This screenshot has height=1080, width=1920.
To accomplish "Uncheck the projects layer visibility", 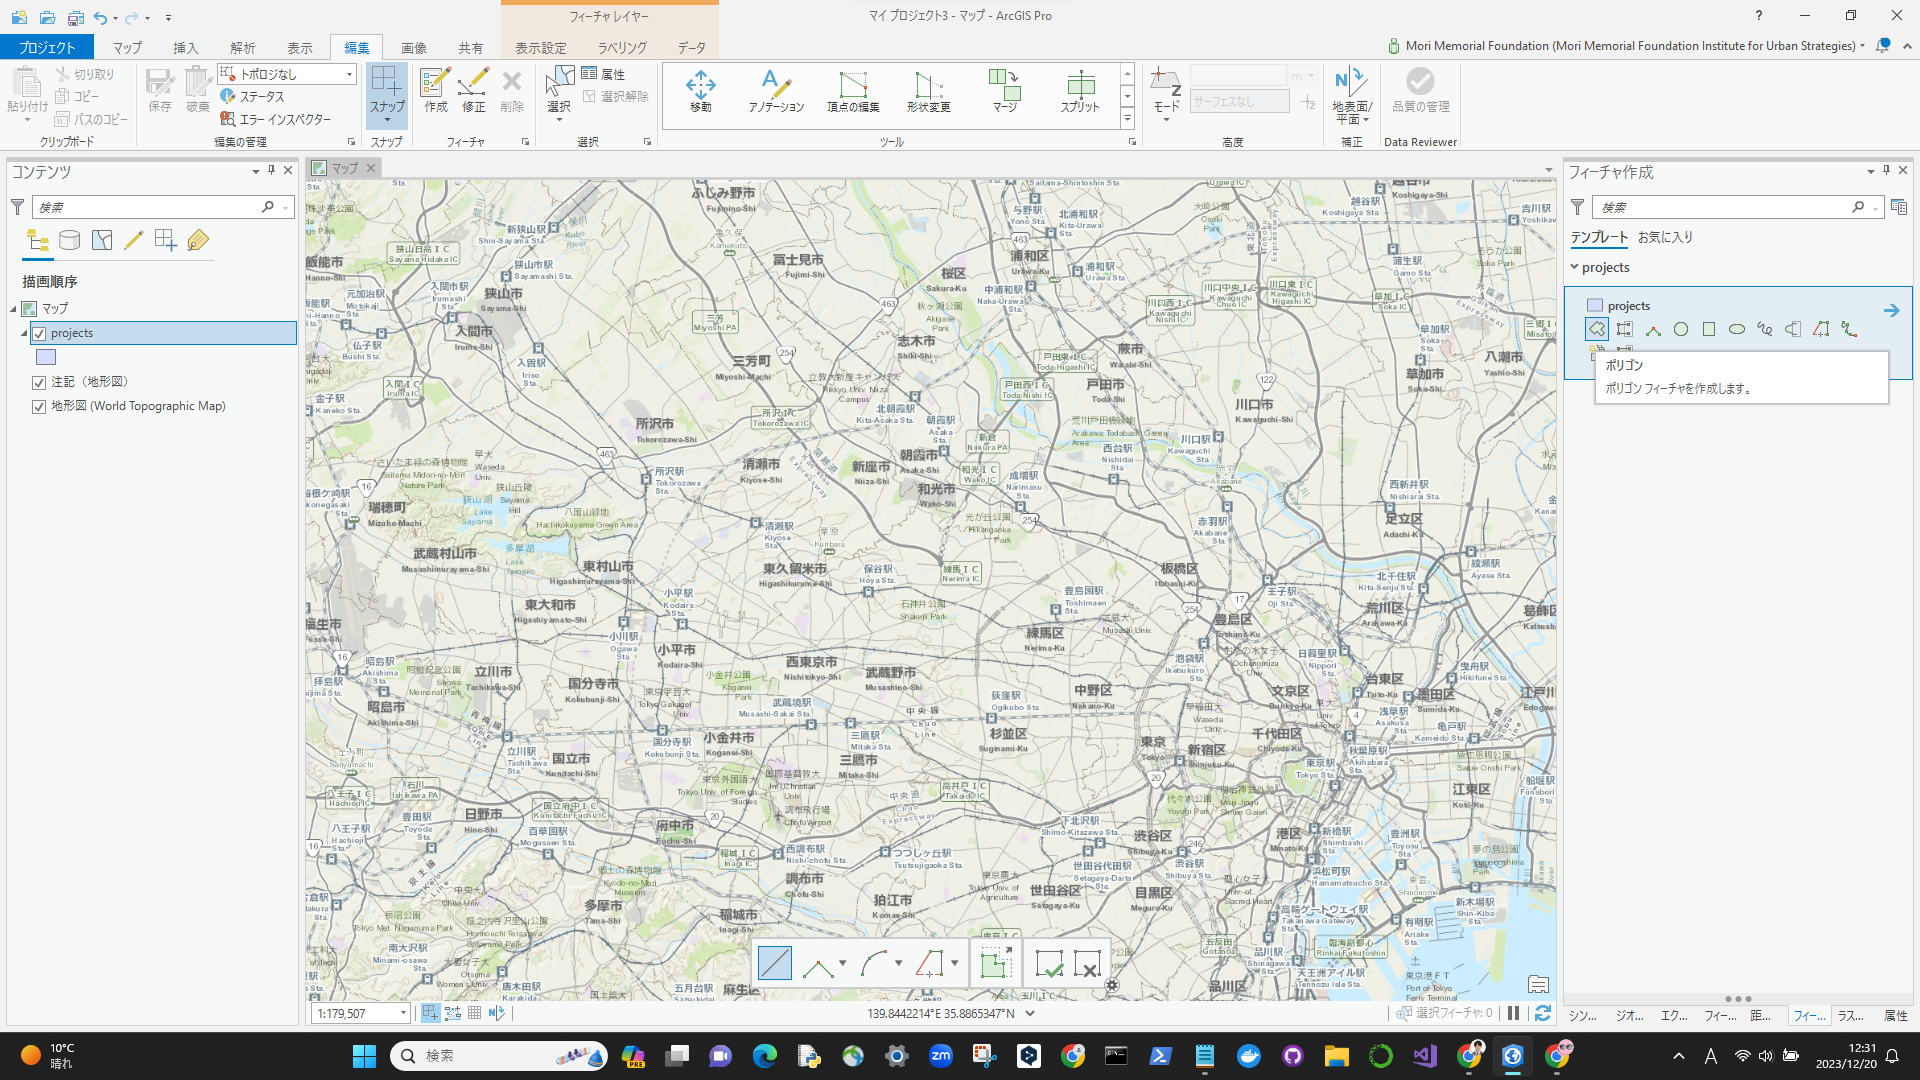I will click(x=39, y=333).
